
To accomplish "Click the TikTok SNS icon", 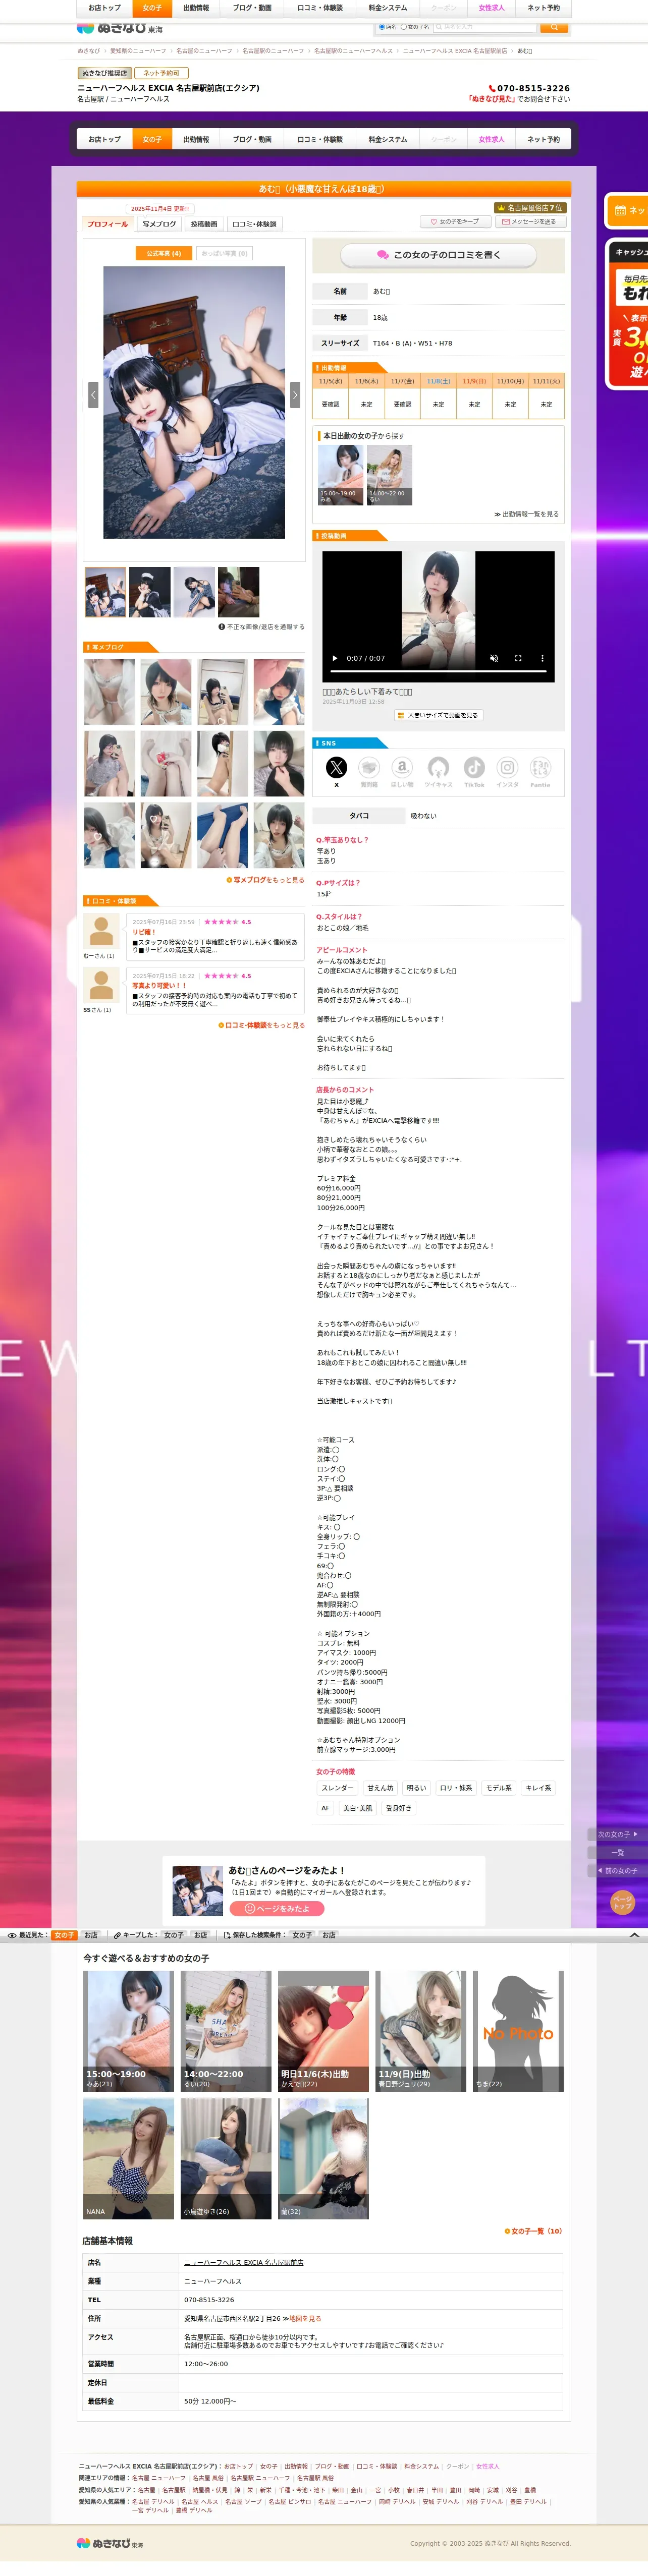I will (x=474, y=768).
